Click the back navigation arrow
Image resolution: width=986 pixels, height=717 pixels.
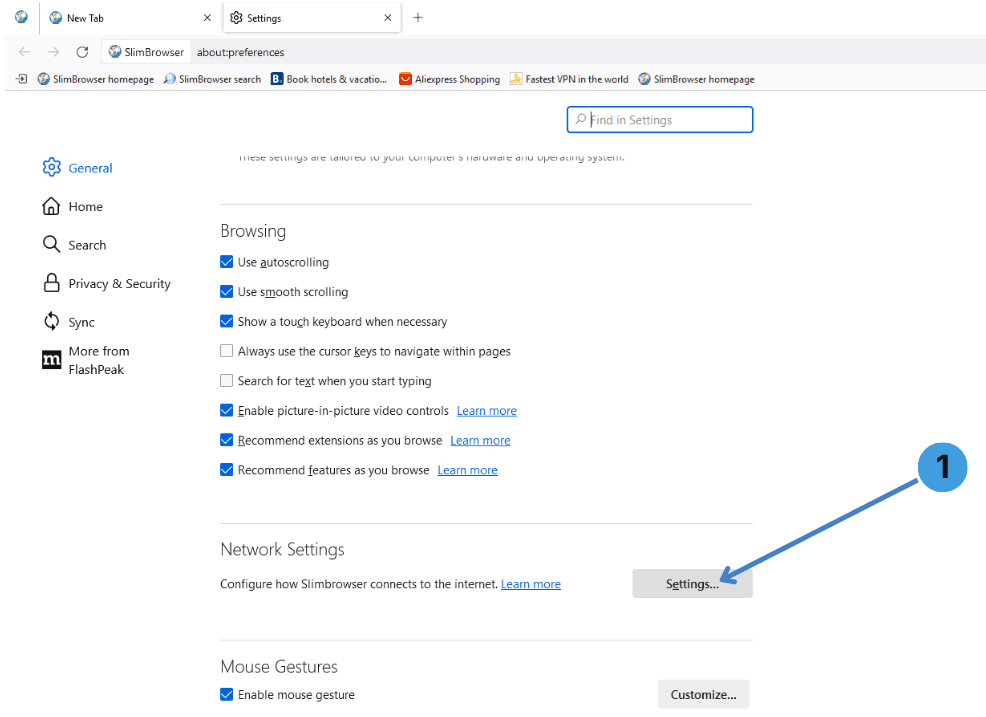coord(24,52)
